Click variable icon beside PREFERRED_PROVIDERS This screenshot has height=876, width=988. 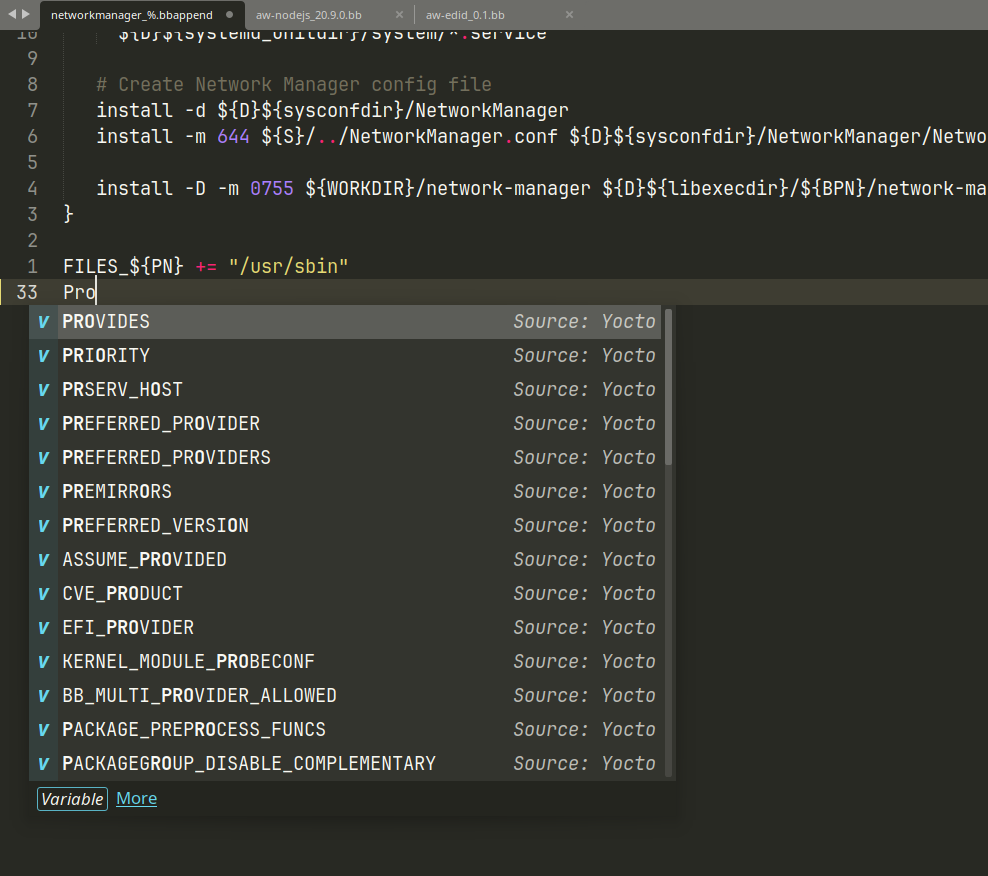tap(43, 458)
